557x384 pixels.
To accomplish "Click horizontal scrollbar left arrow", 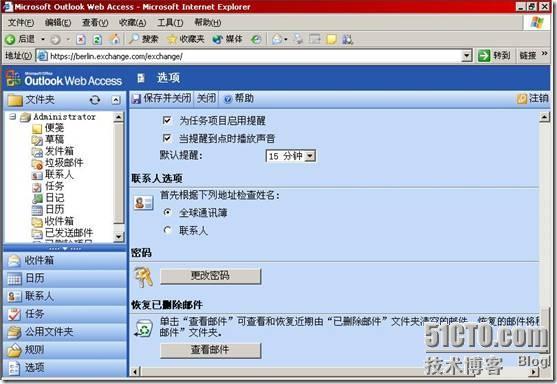I will point(135,372).
